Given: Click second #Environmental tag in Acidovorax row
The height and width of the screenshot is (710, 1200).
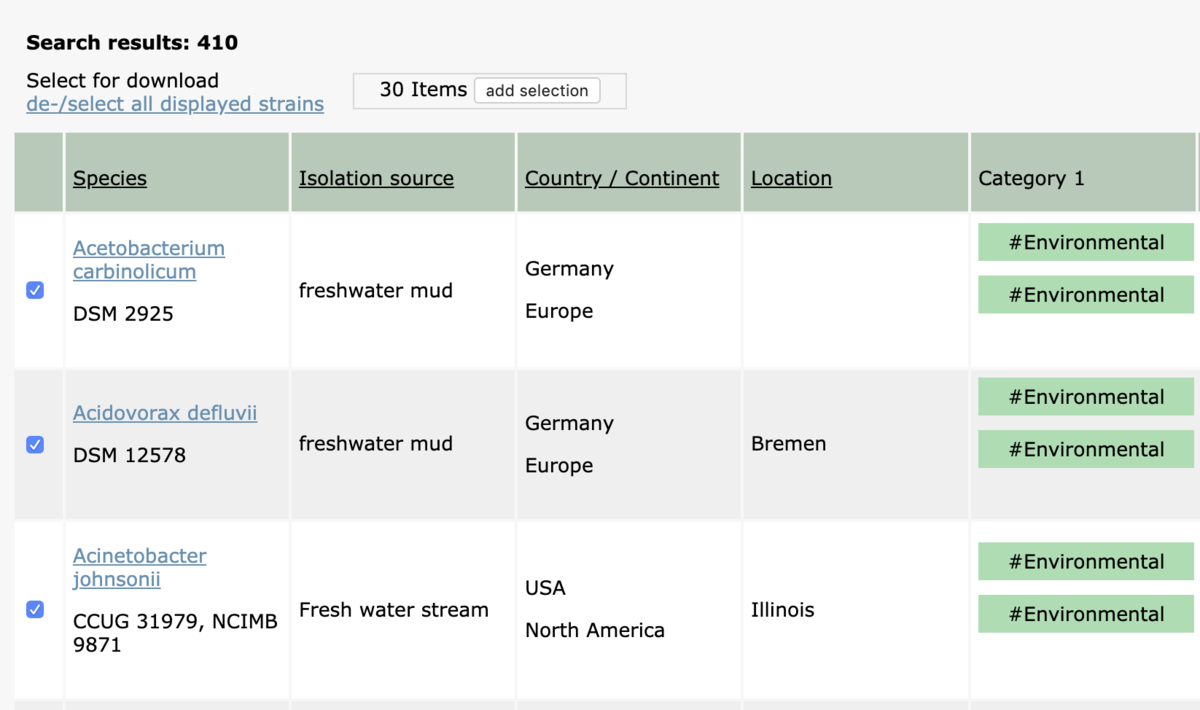Looking at the screenshot, I should click(1086, 449).
